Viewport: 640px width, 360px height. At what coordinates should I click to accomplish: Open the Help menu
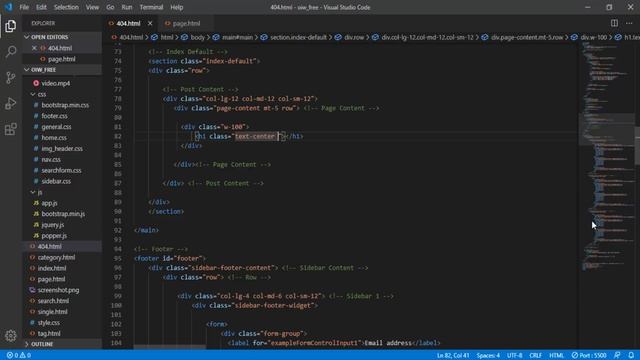point(176,7)
